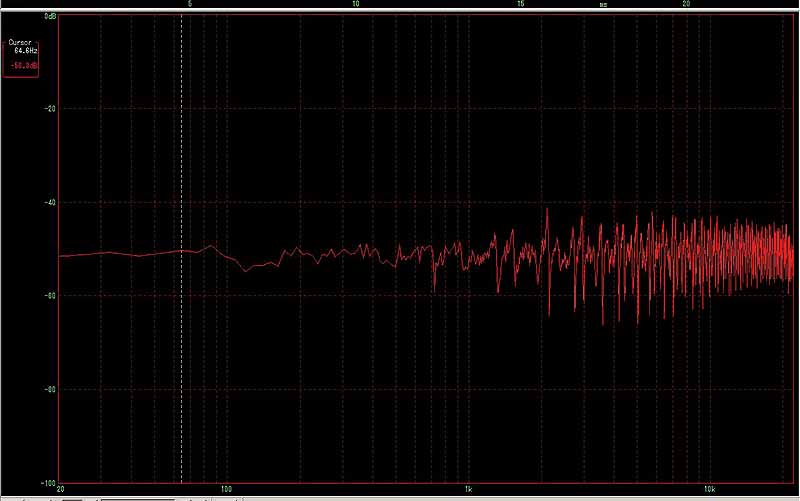This screenshot has width=800, height=501.
Task: Click the -80 dB axis label
Action: (48, 389)
